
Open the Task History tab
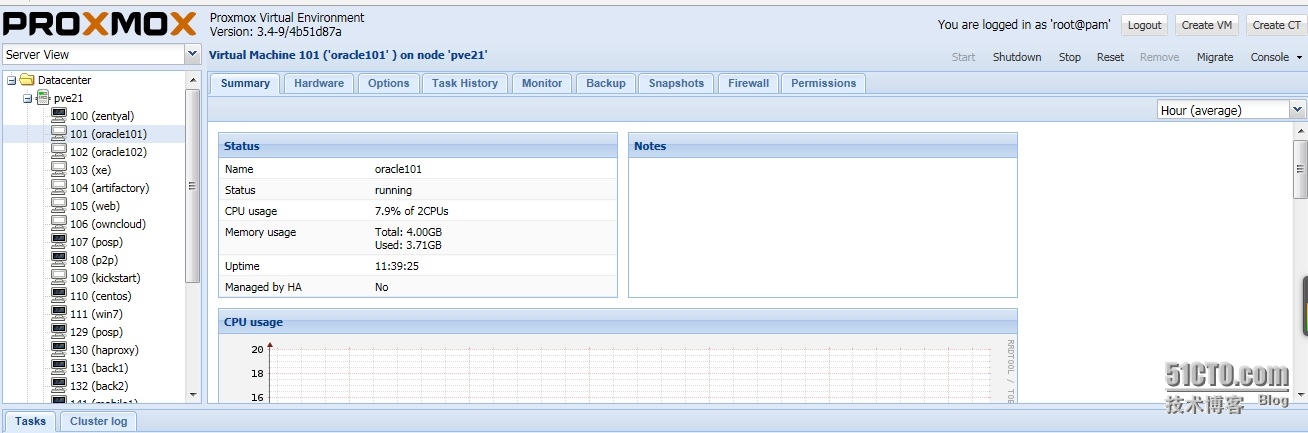[465, 83]
